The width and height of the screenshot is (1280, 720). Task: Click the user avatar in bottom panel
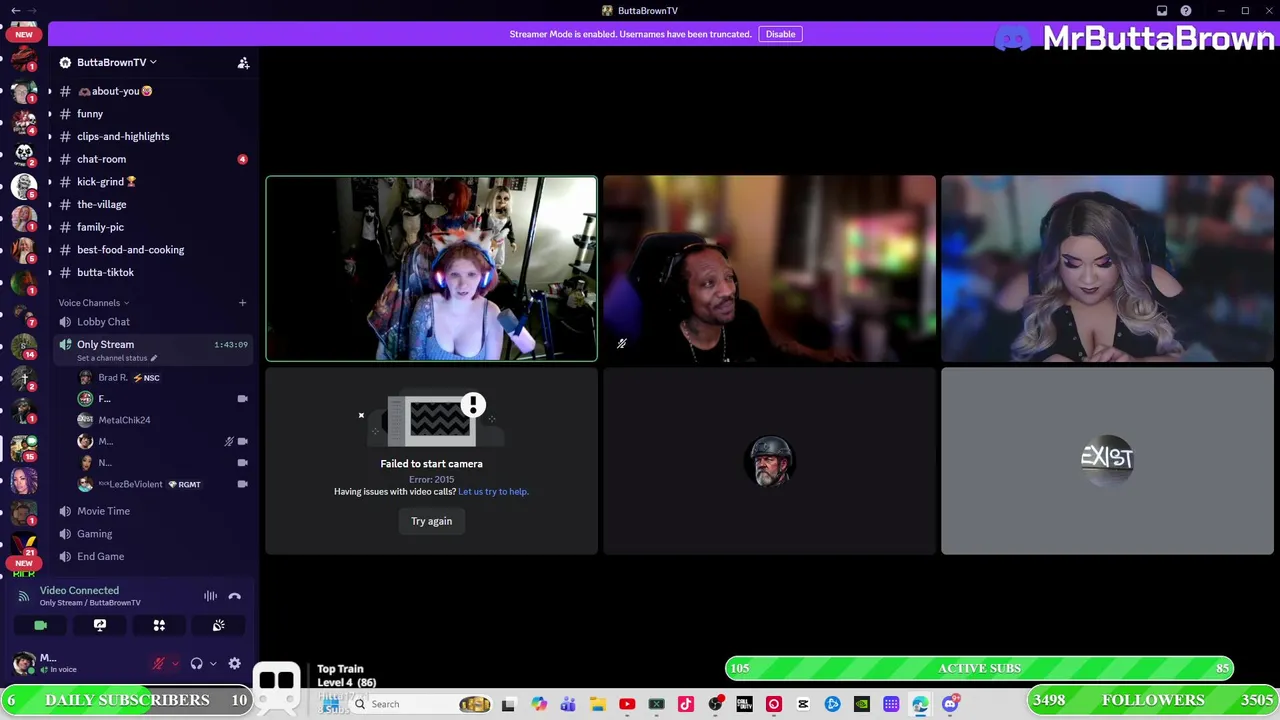point(24,663)
